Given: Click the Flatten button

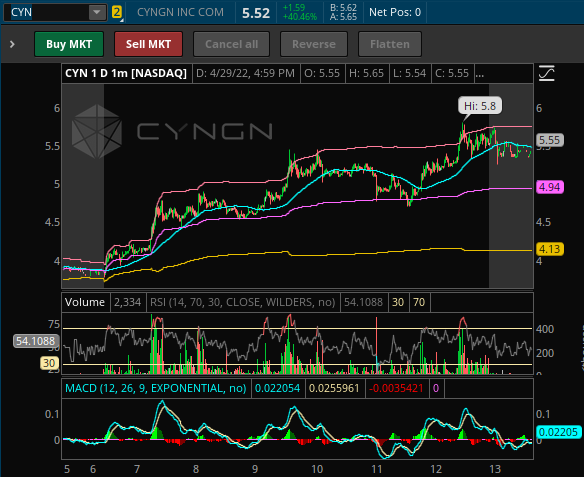Looking at the screenshot, I should (390, 44).
